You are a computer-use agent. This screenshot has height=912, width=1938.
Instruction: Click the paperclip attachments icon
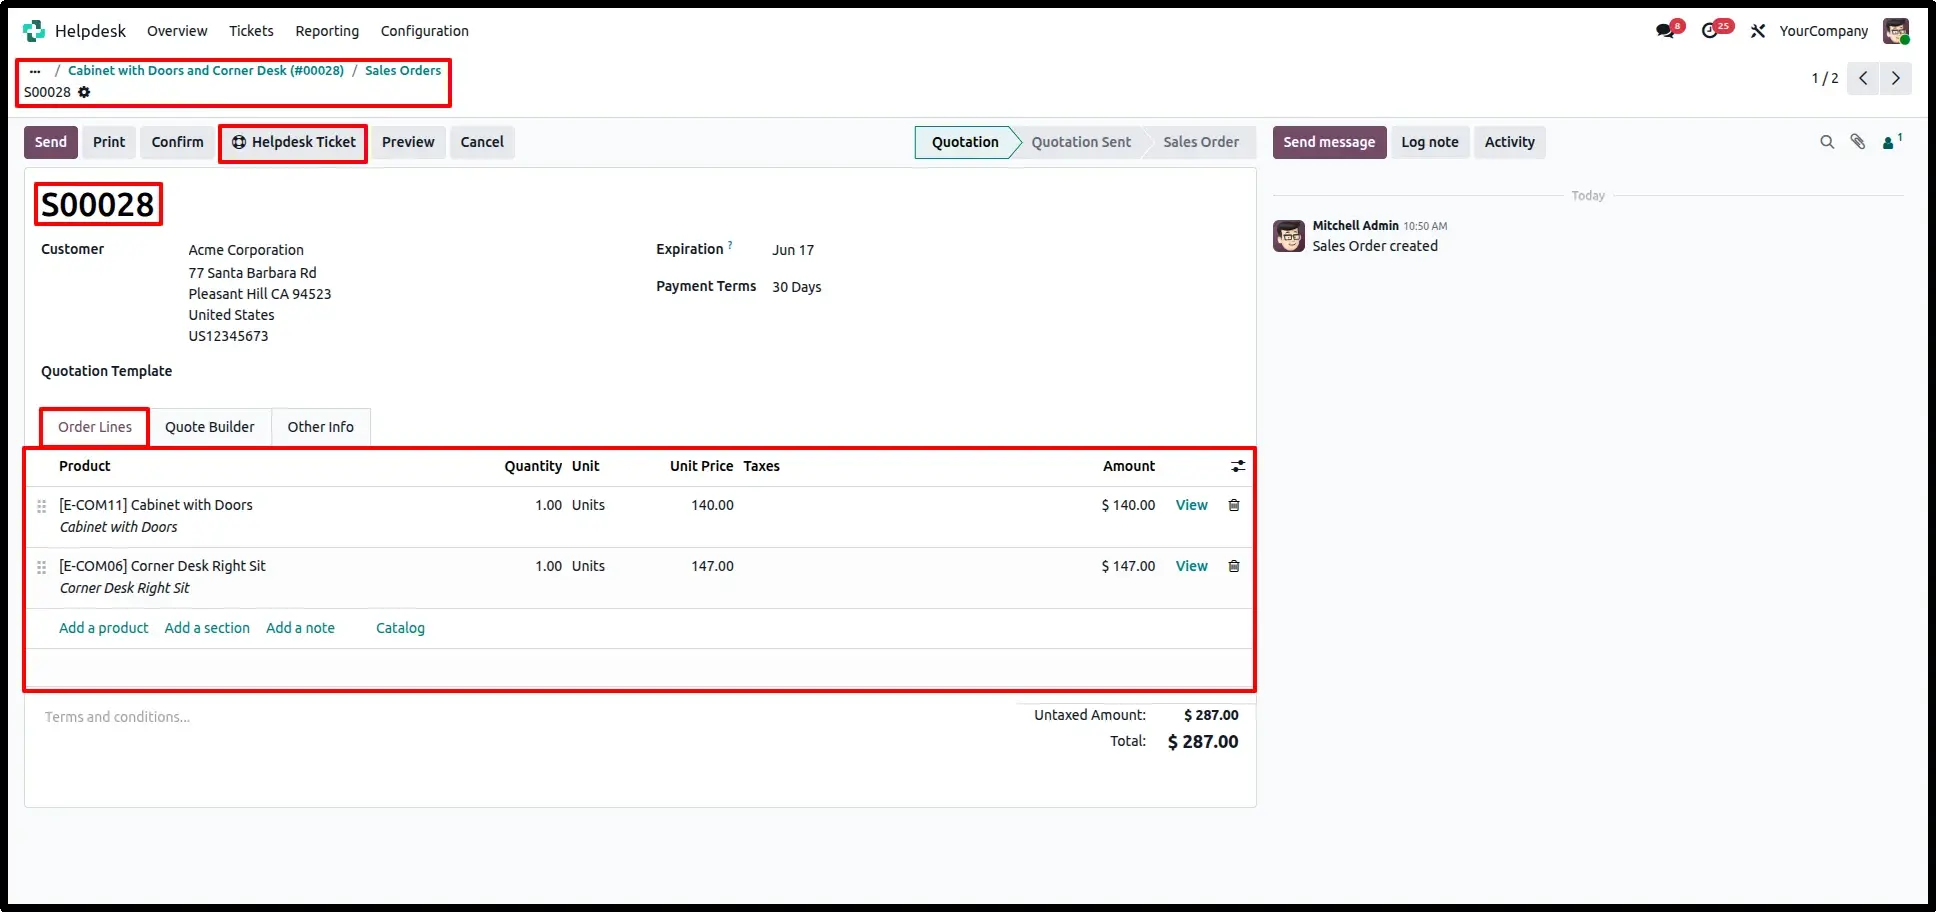click(1858, 142)
